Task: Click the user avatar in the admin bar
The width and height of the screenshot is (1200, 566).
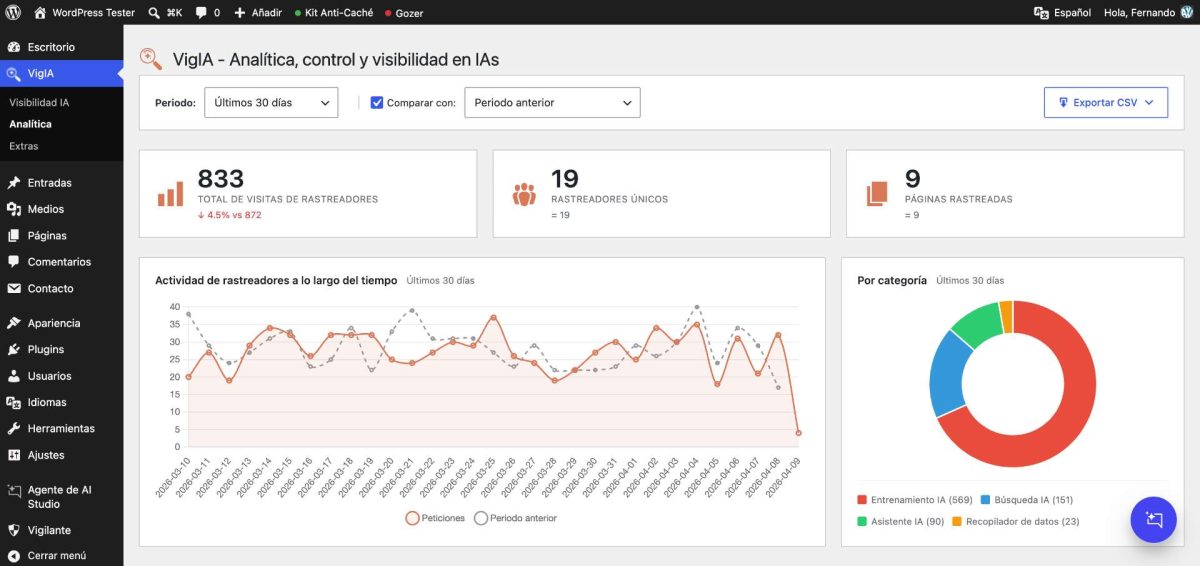Action: coord(1186,12)
